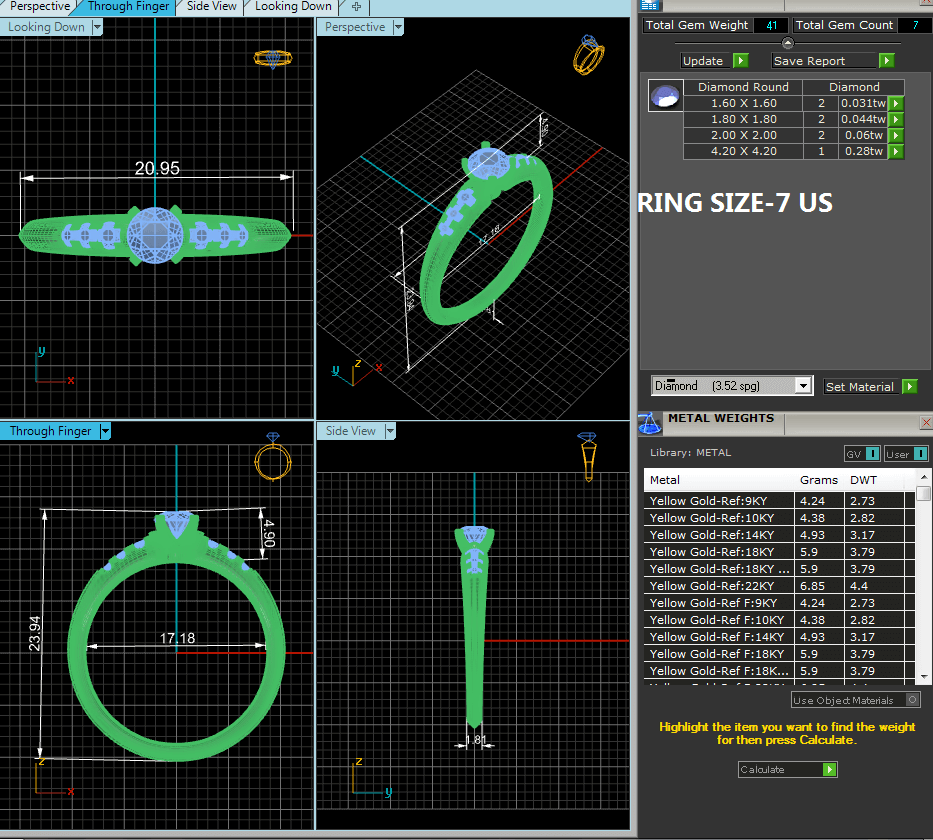Click the round diamond gem shape icon
This screenshot has width=933, height=840.
pyautogui.click(x=665, y=96)
